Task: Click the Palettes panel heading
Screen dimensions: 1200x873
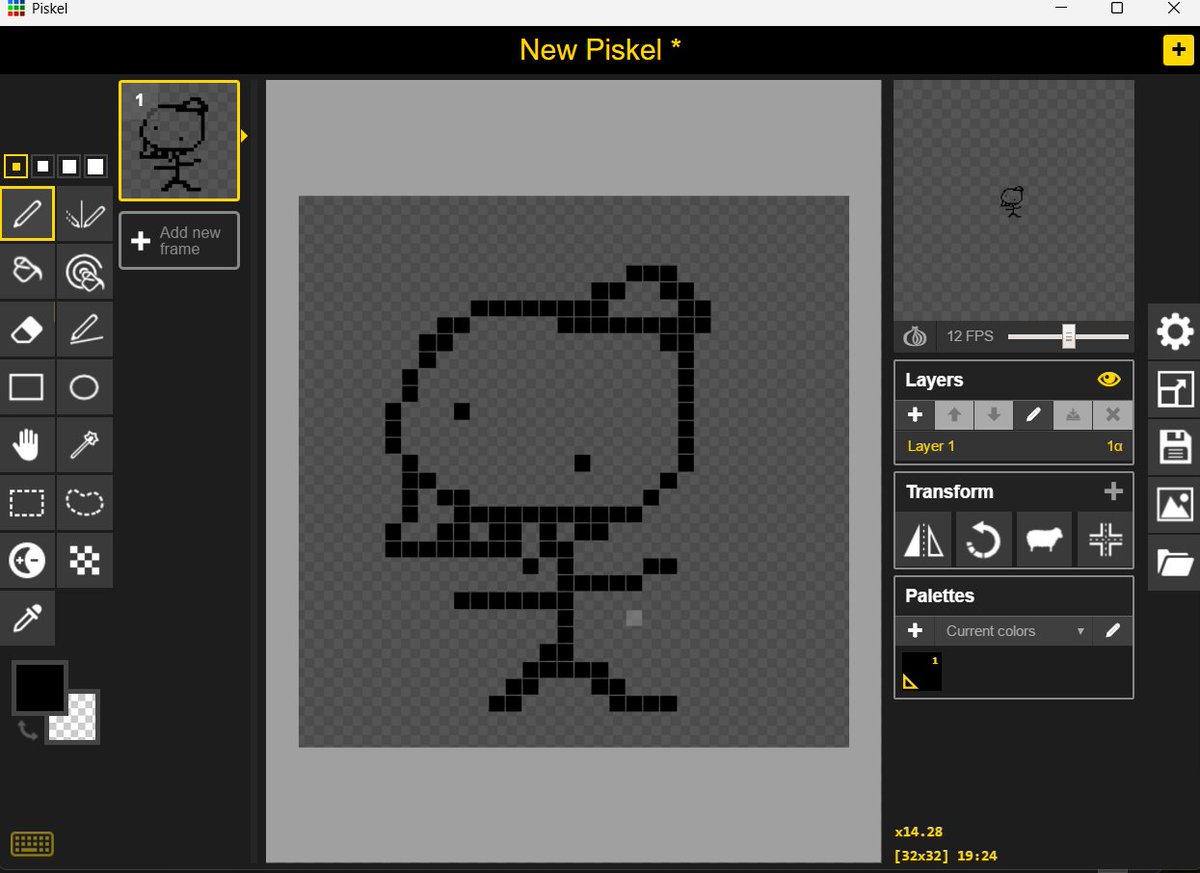Action: (940, 596)
